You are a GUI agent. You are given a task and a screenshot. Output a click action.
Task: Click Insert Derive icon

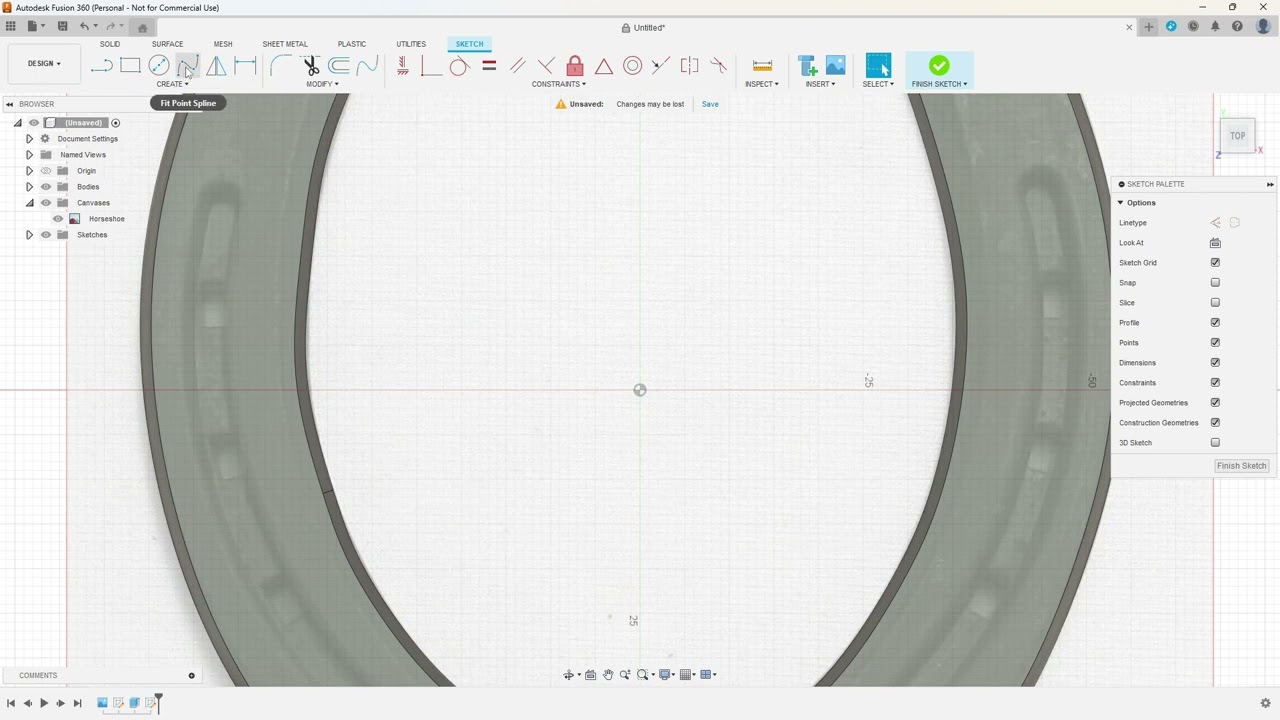pos(807,66)
